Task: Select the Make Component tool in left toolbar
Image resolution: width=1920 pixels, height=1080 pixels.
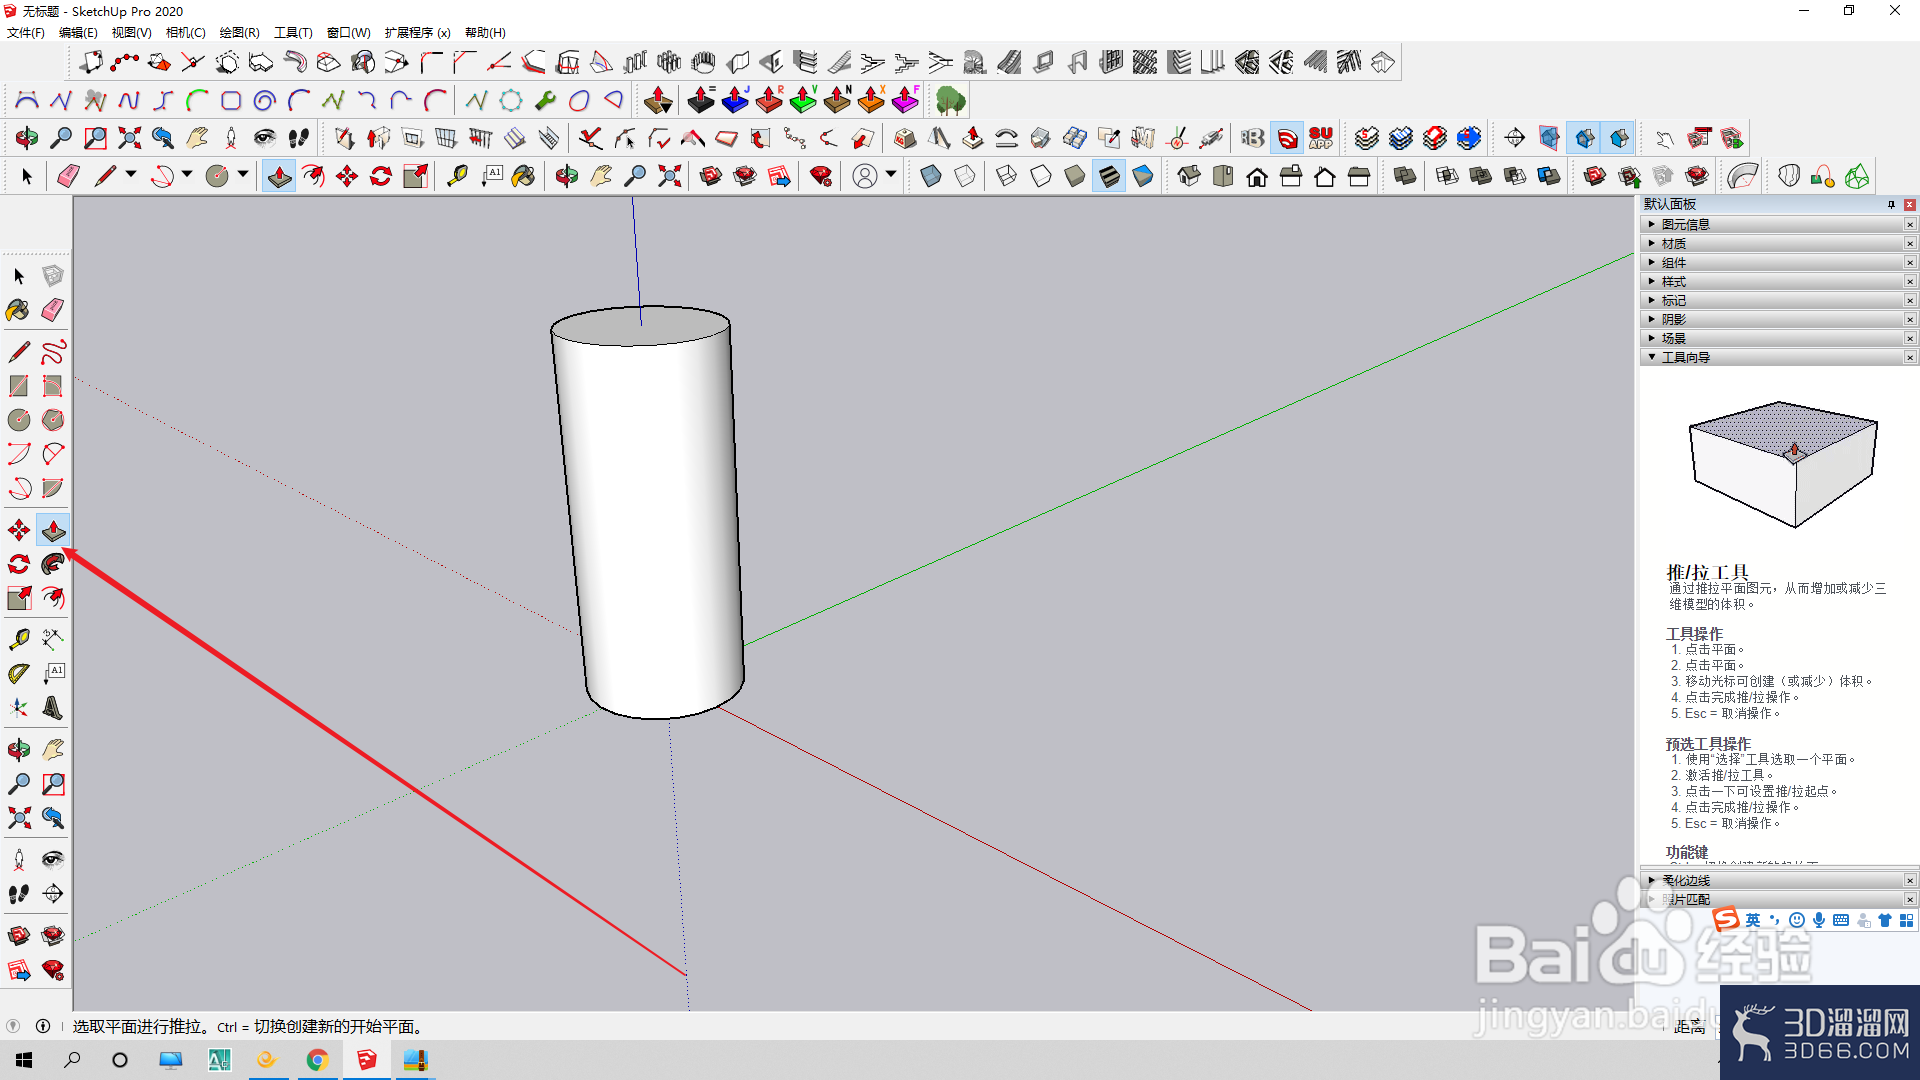Action: [53, 275]
